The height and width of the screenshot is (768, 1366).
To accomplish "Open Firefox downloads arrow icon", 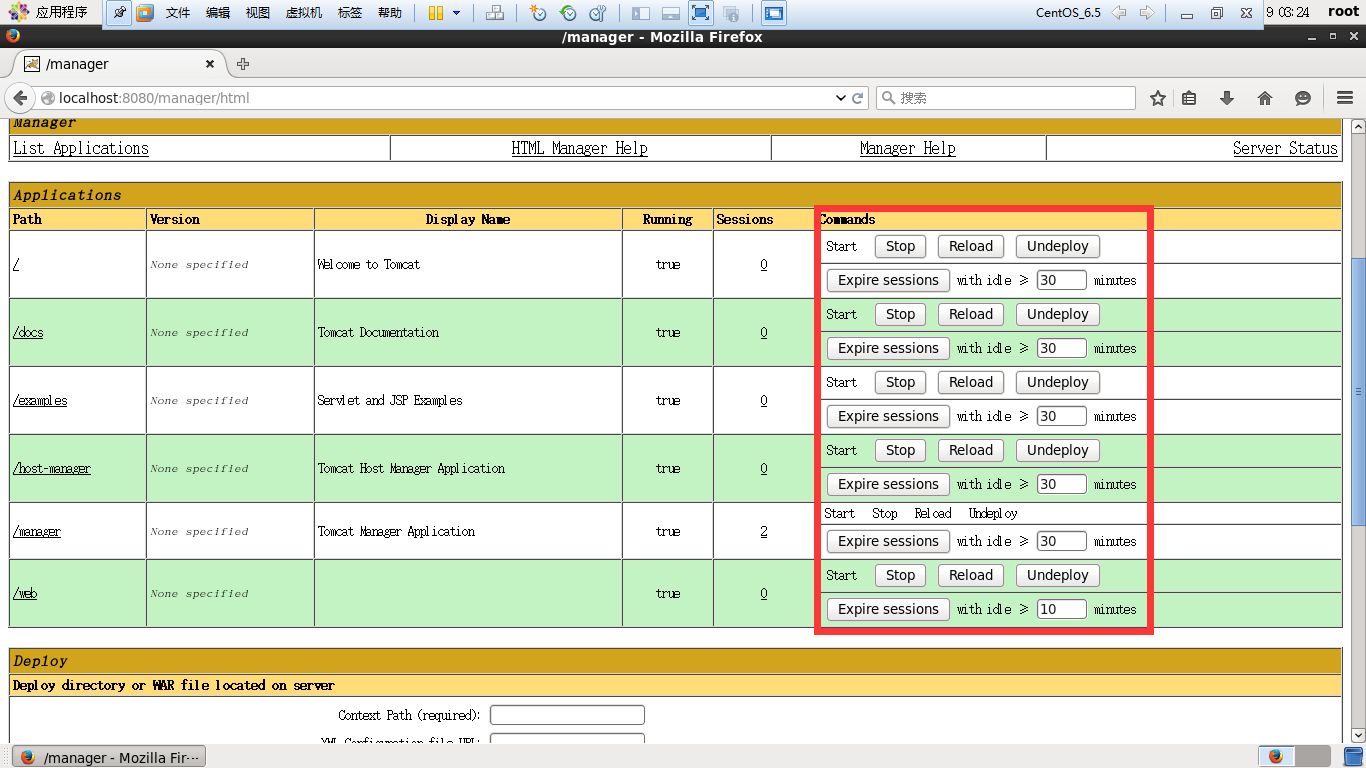I will point(1227,98).
